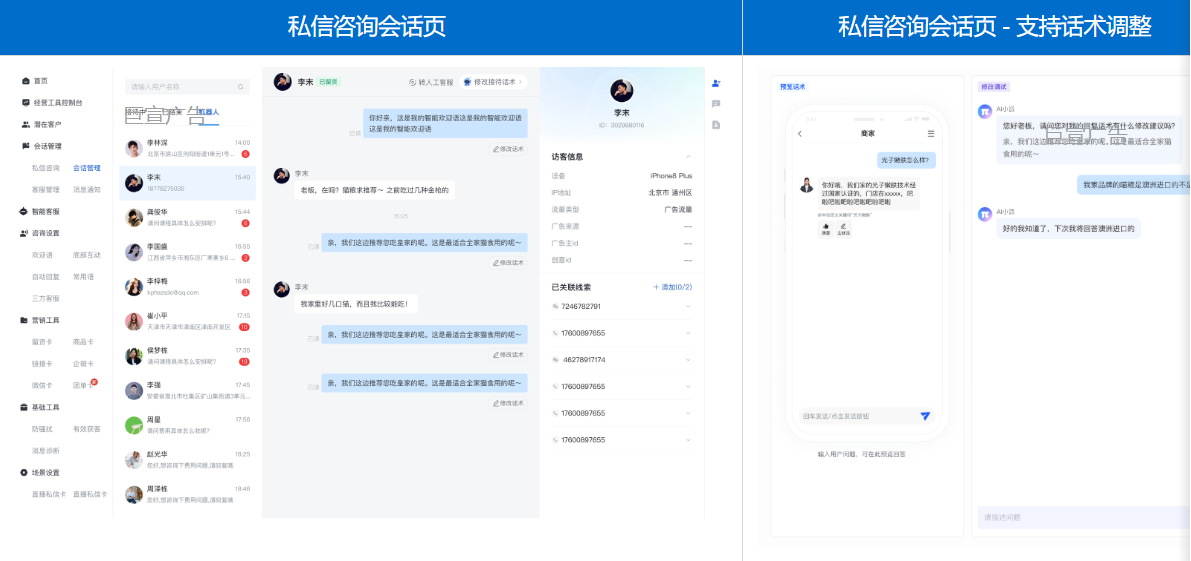Click the 预览话术 tag
1191x561 pixels.
(792, 87)
